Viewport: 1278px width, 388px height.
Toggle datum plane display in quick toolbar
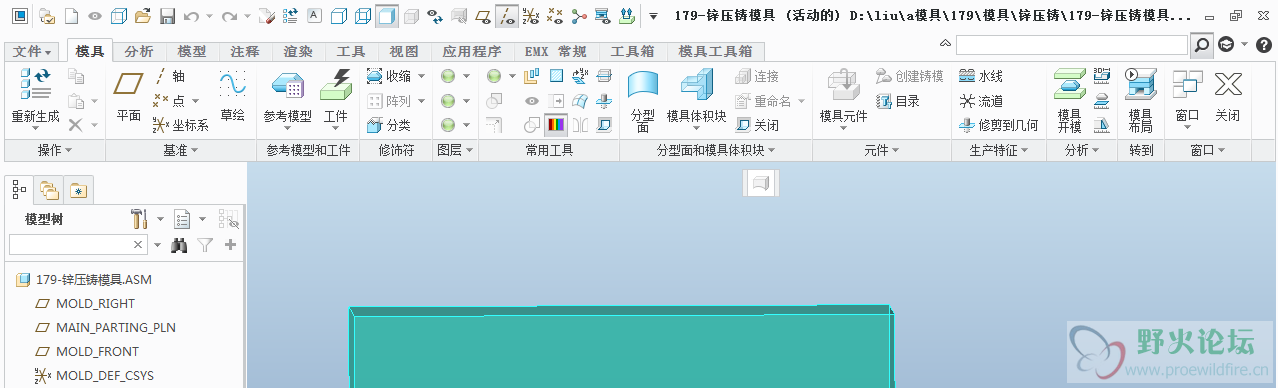point(483,16)
